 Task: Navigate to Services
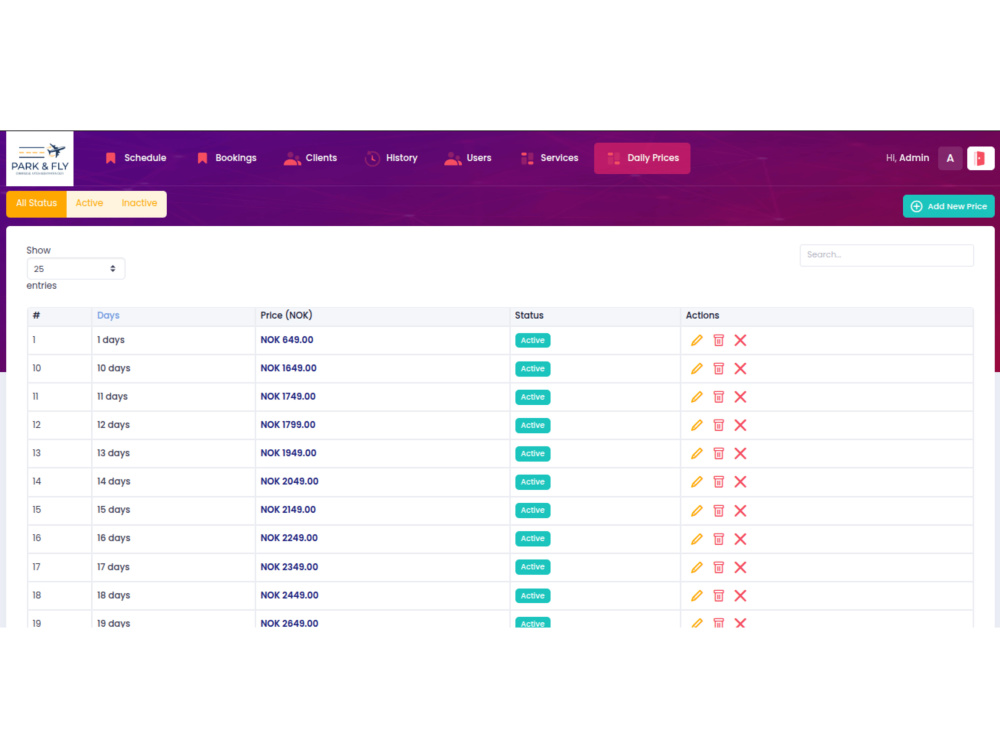pyautogui.click(x=550, y=158)
